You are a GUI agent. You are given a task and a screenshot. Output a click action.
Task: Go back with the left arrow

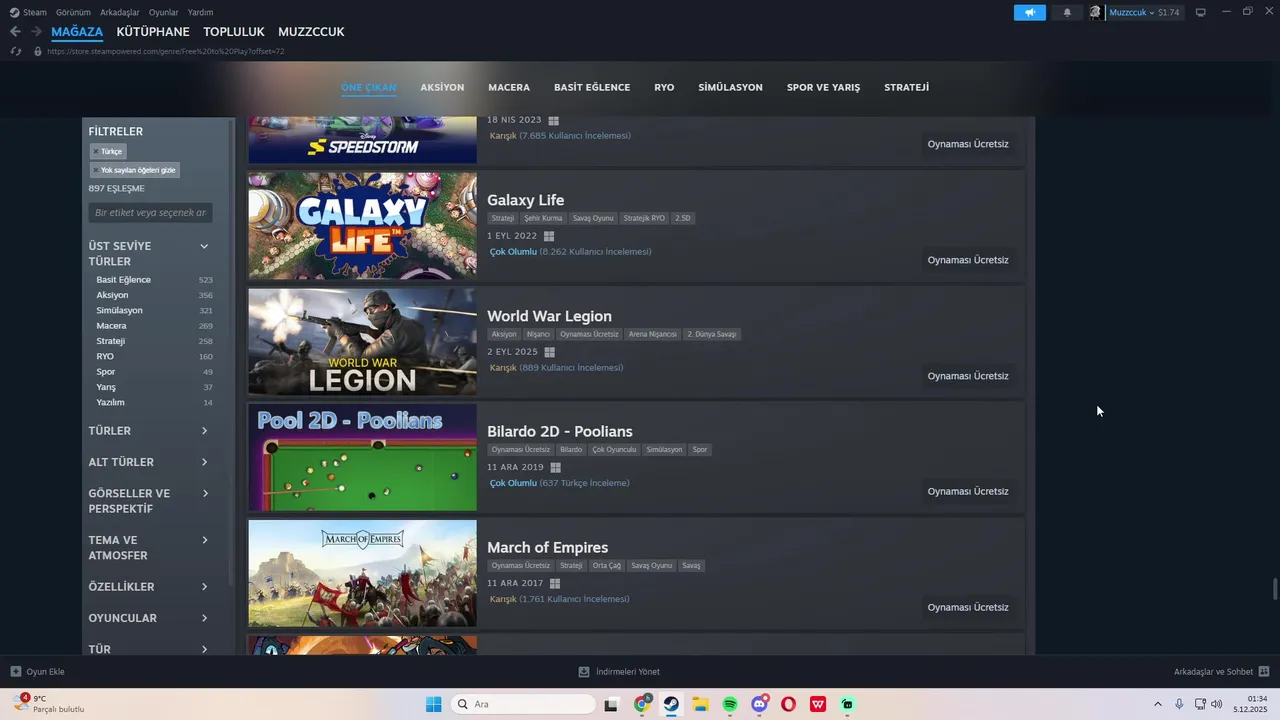[x=15, y=32]
